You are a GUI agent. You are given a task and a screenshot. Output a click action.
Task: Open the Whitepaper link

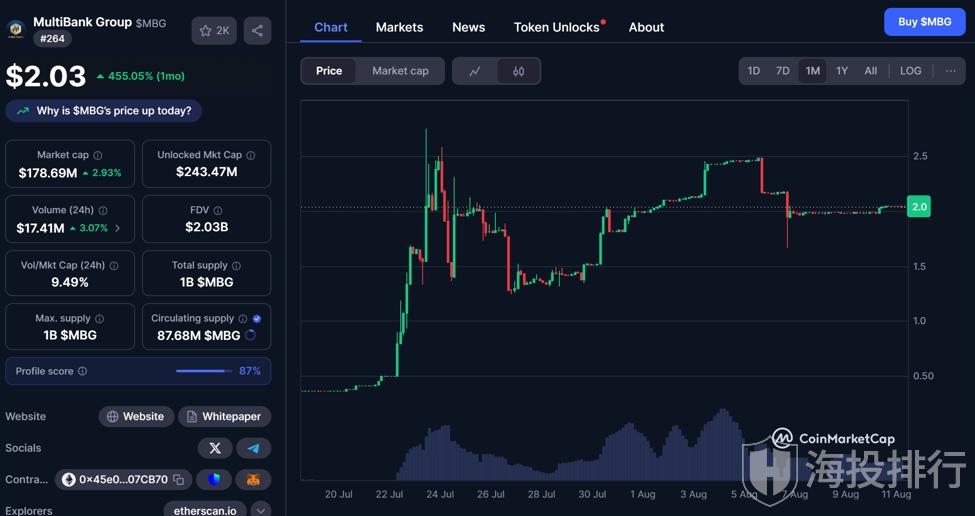coord(224,416)
